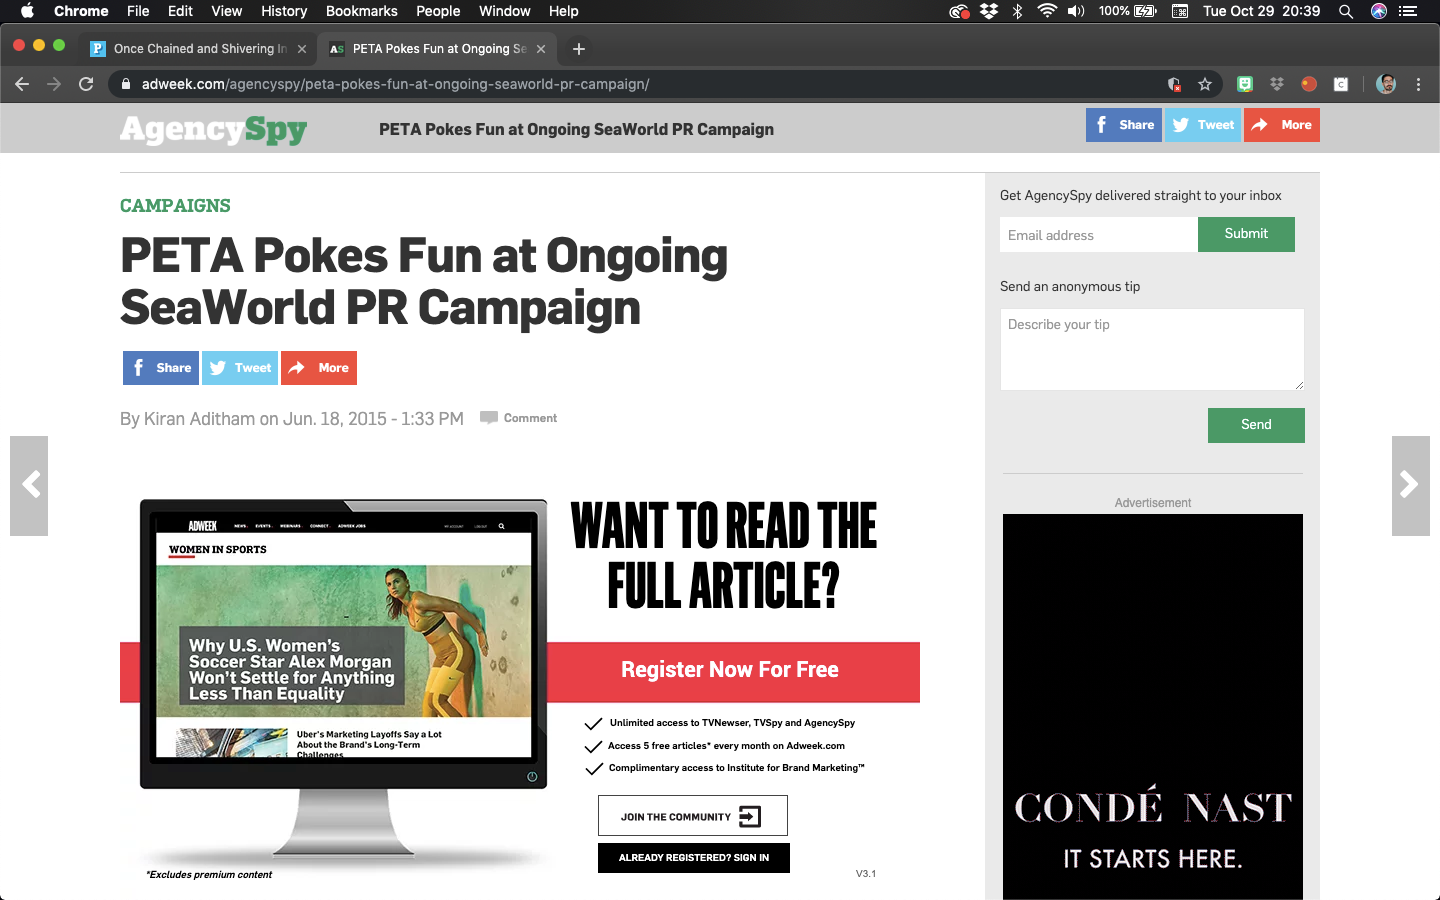Focus the Email address field
Screen dimensions: 1440x900
click(1099, 235)
